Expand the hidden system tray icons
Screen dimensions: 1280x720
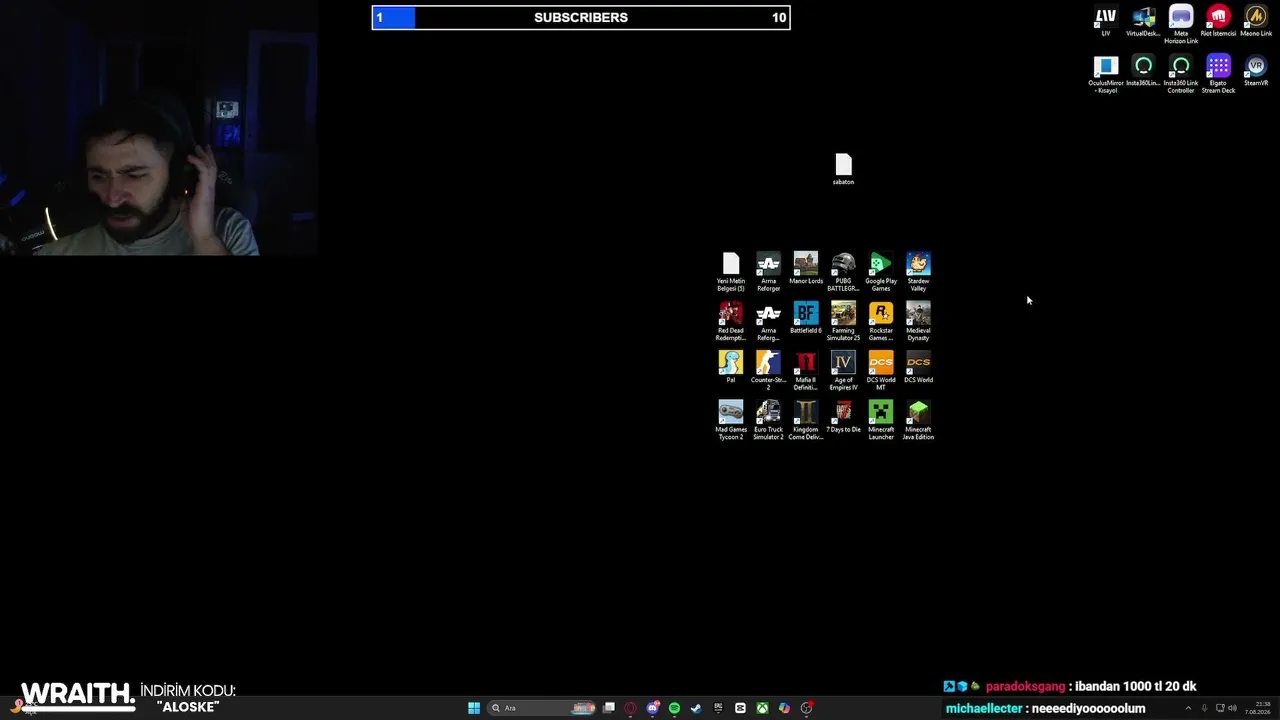(x=1188, y=708)
